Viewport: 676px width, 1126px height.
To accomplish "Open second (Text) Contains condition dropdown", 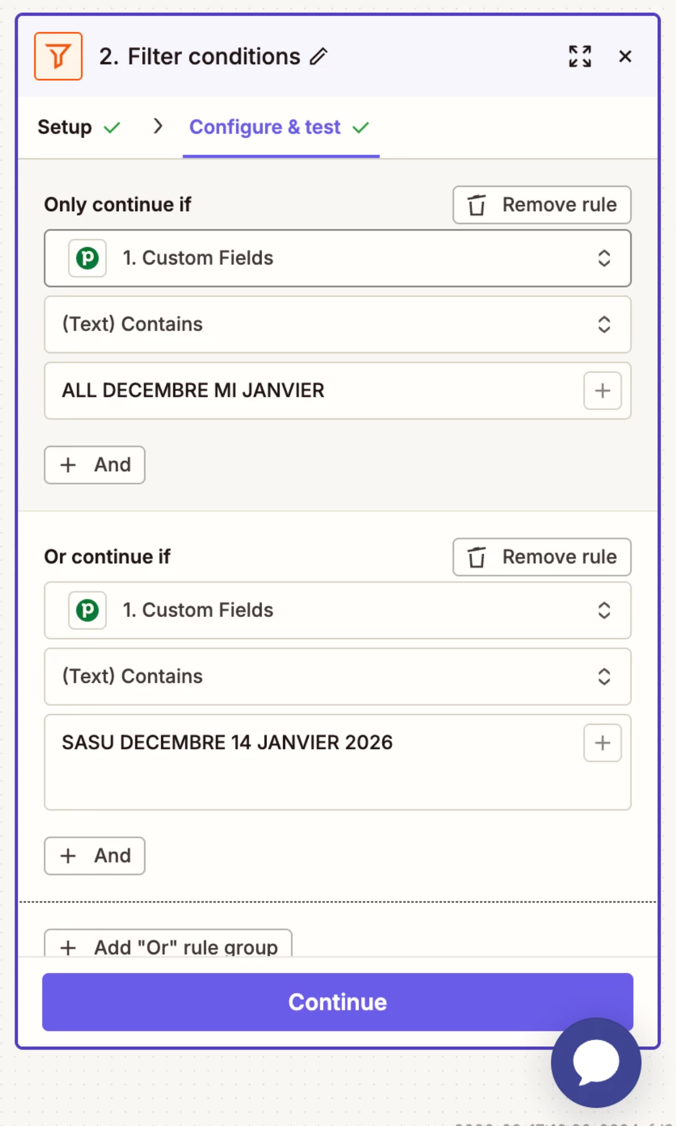I will pyautogui.click(x=337, y=676).
